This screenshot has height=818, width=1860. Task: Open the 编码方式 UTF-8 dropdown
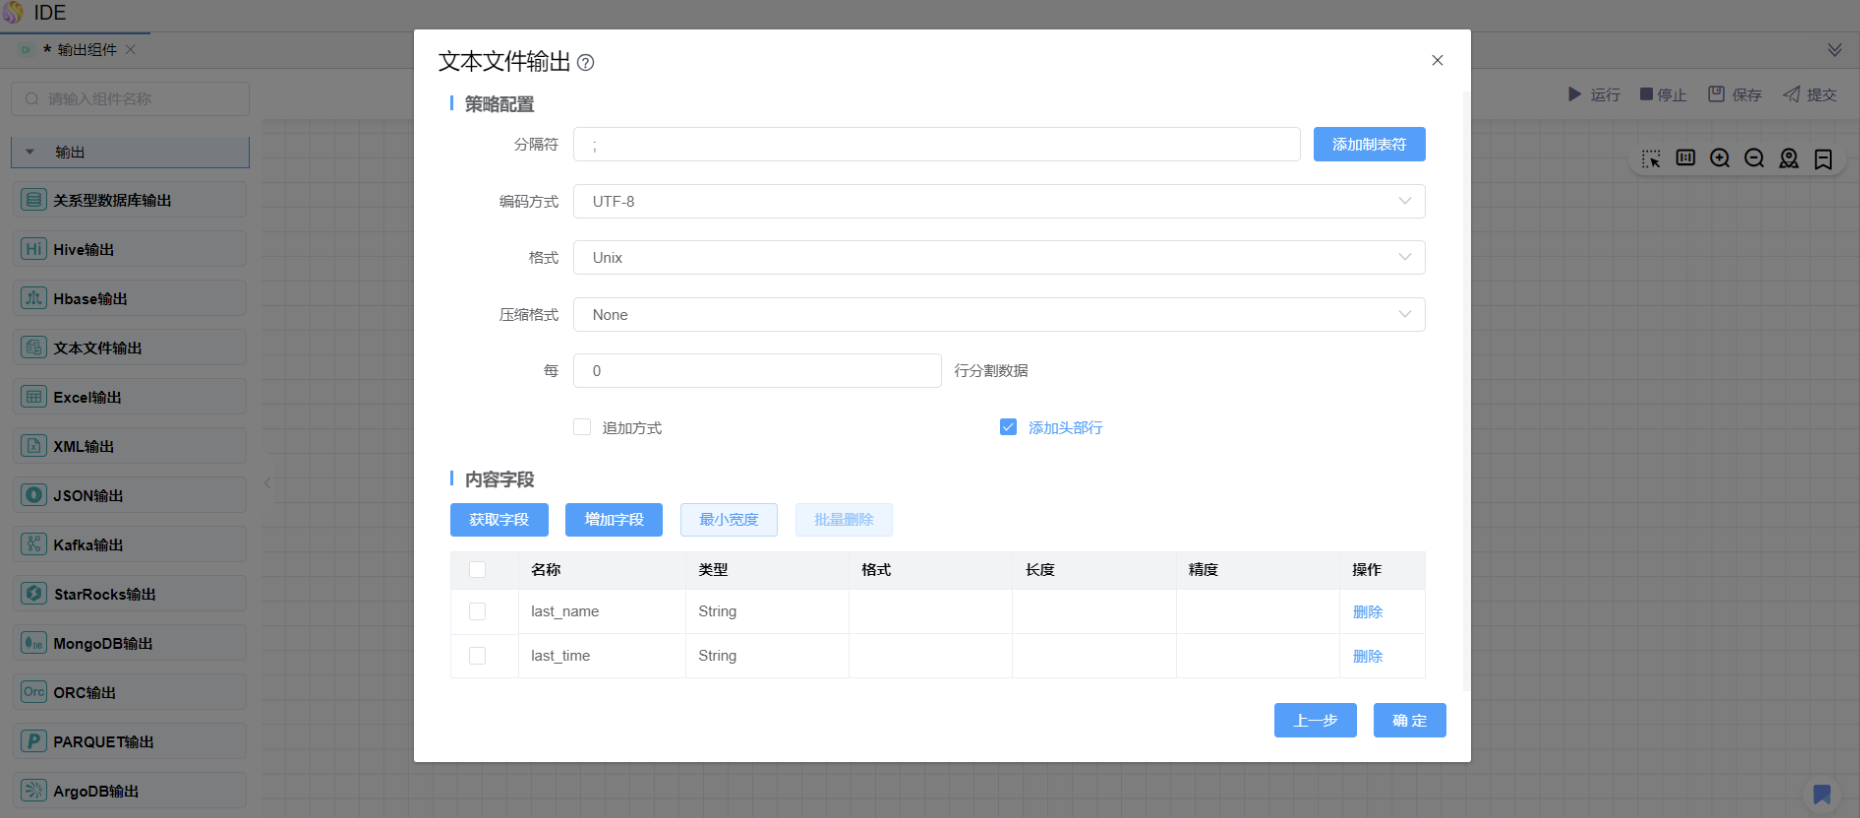(x=998, y=201)
